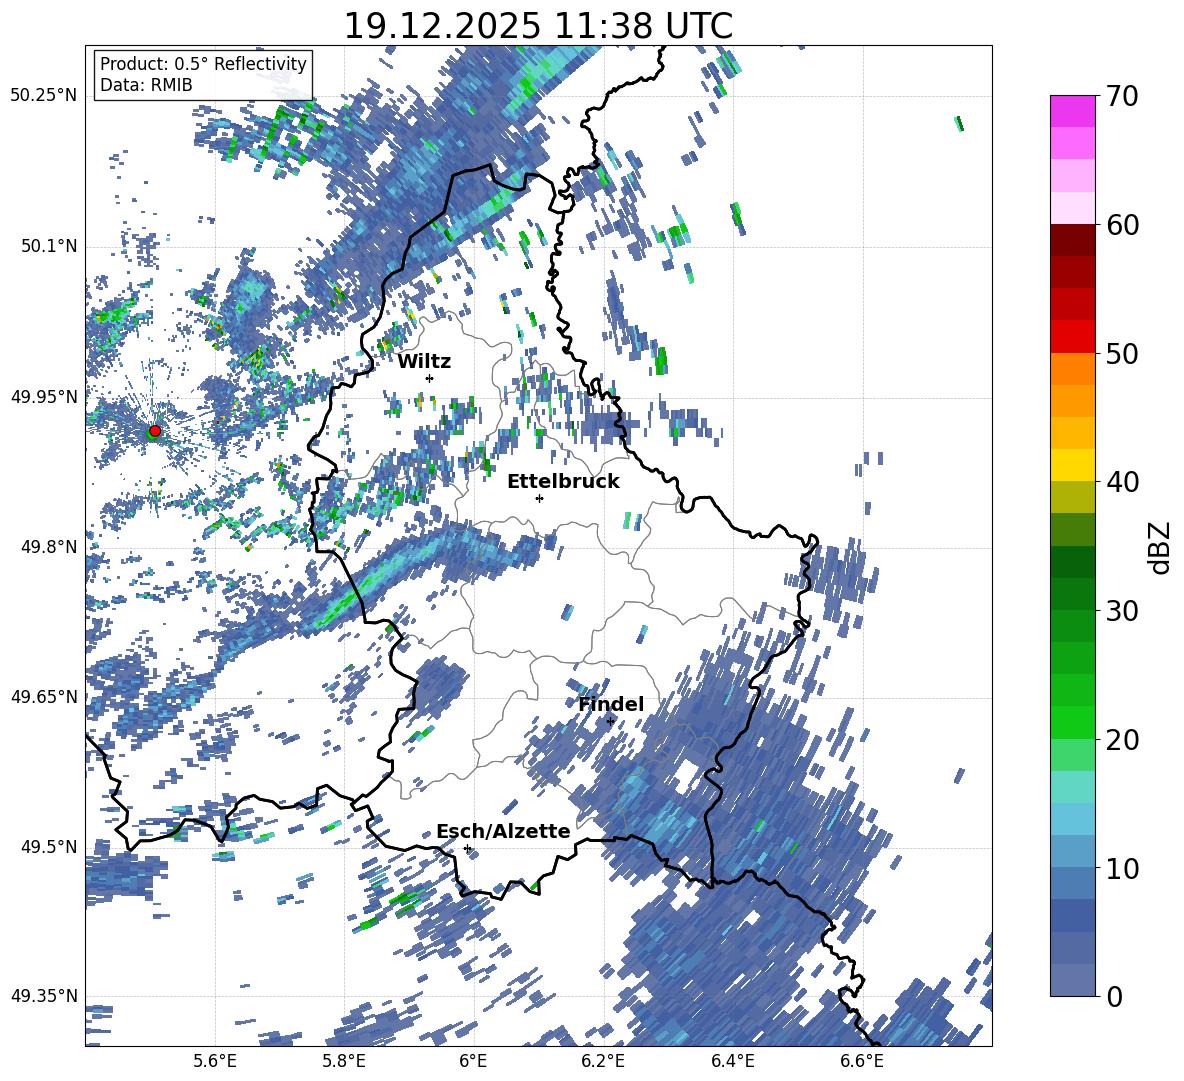Click the Wiltz station cross marker
The width and height of the screenshot is (1184, 1081).
[430, 378]
